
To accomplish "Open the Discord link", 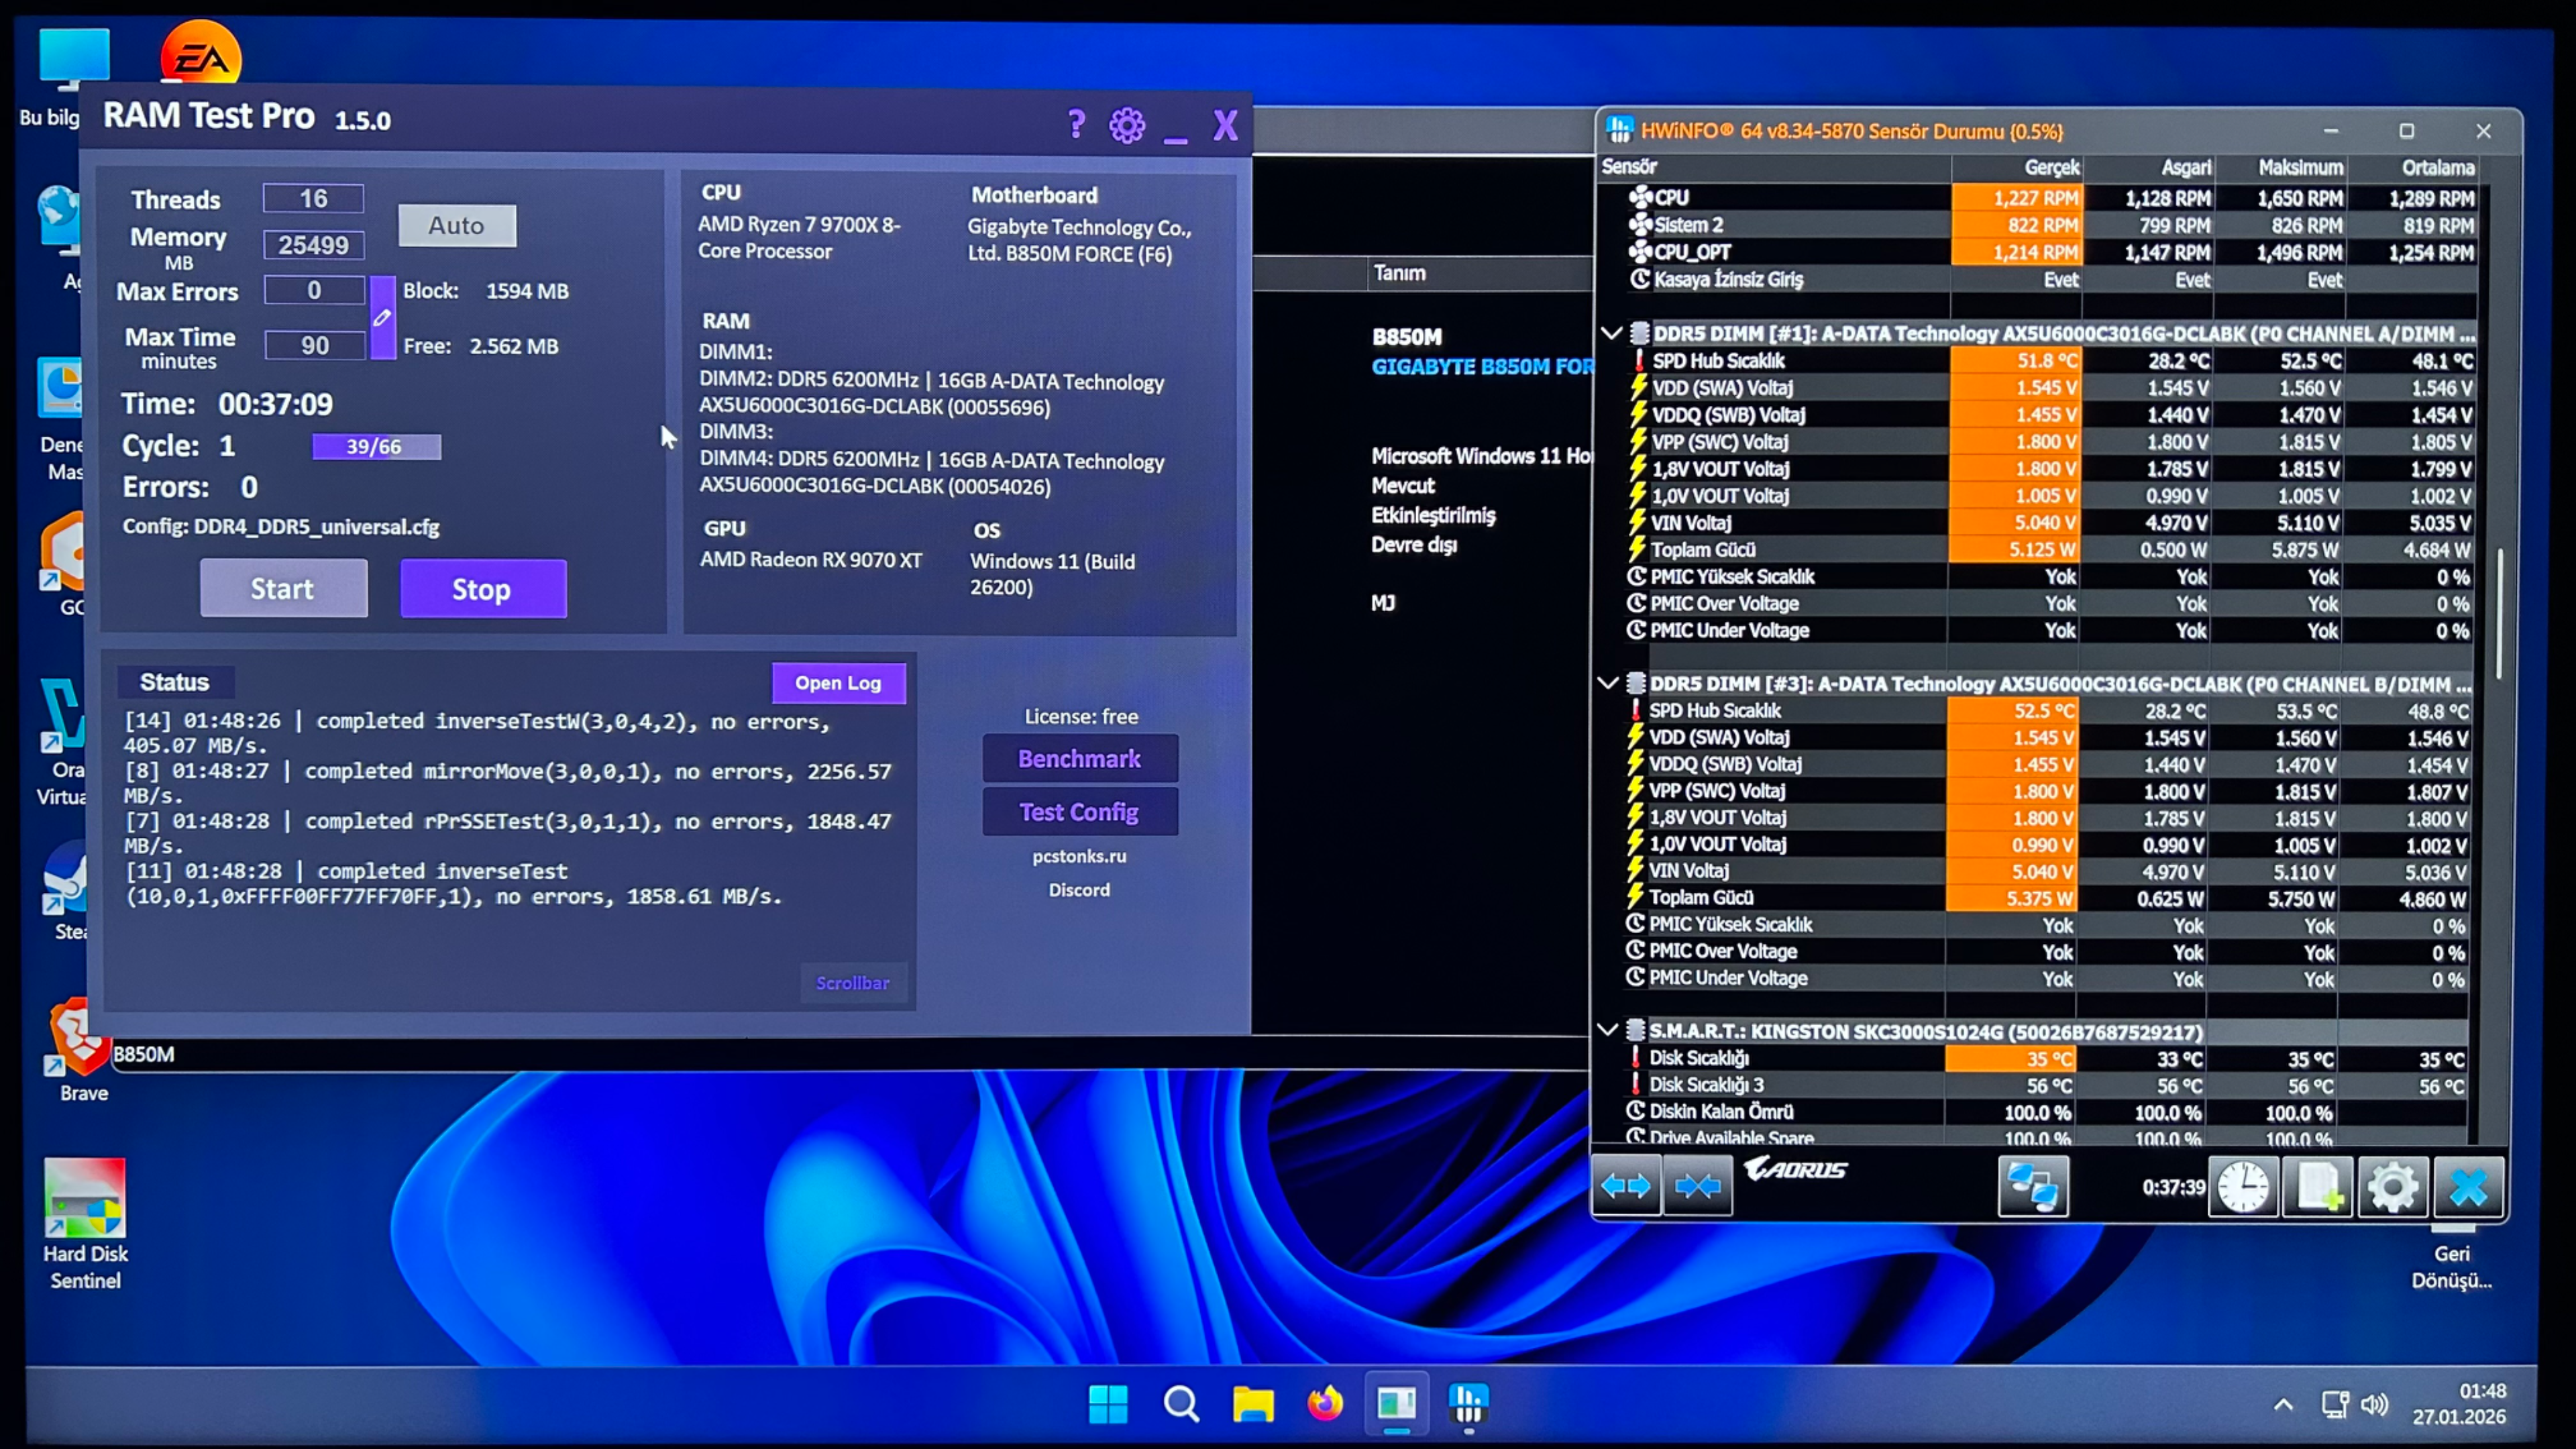I will tap(1079, 890).
